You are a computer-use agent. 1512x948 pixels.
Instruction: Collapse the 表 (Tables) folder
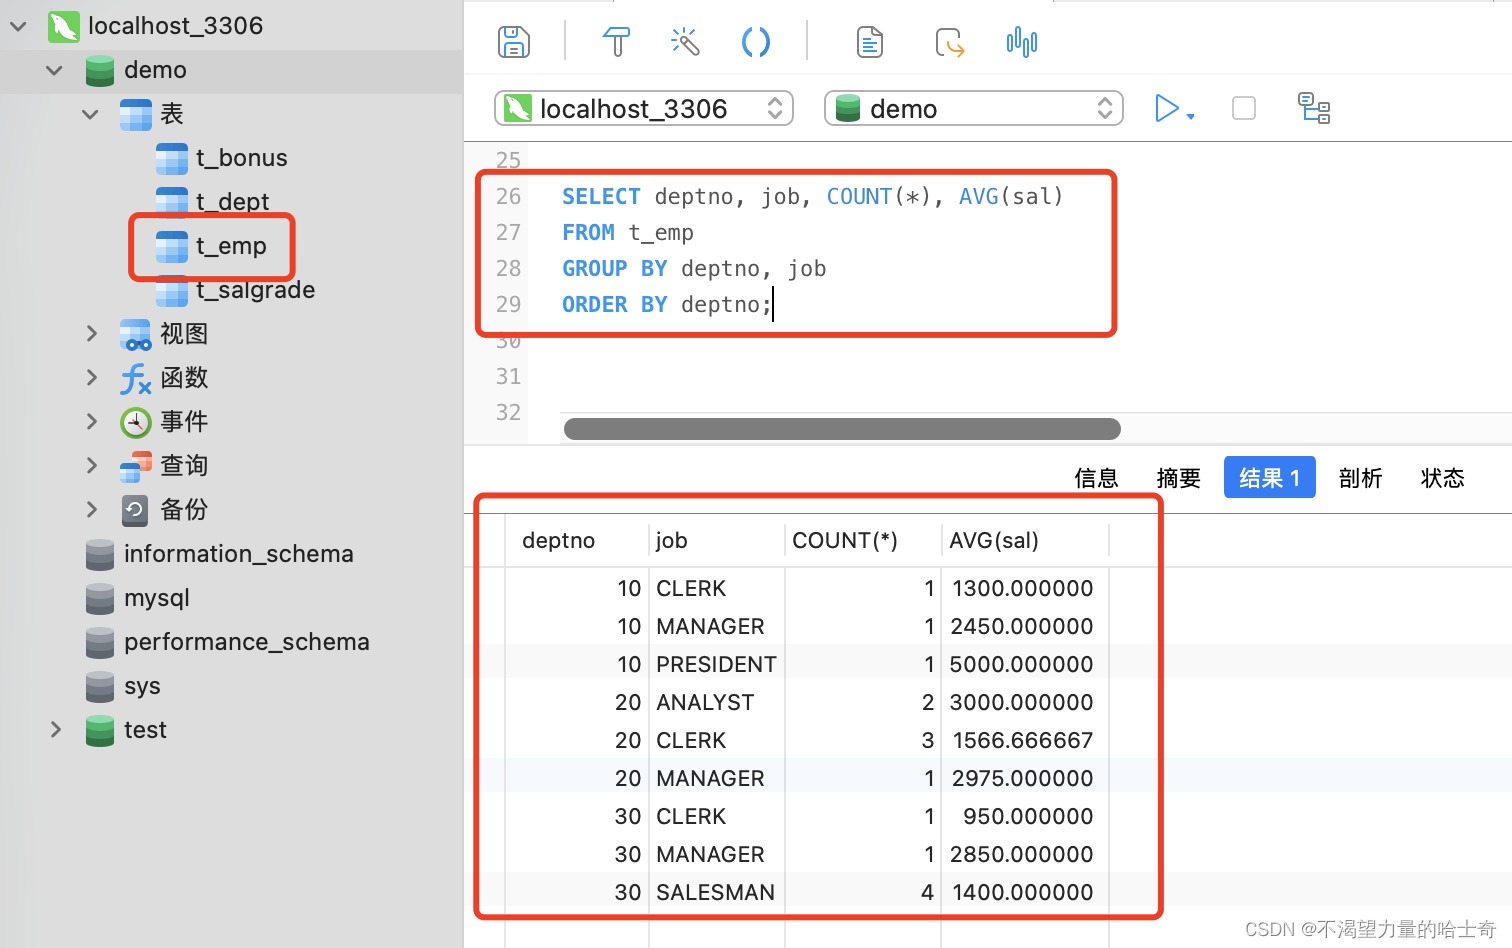pos(91,114)
